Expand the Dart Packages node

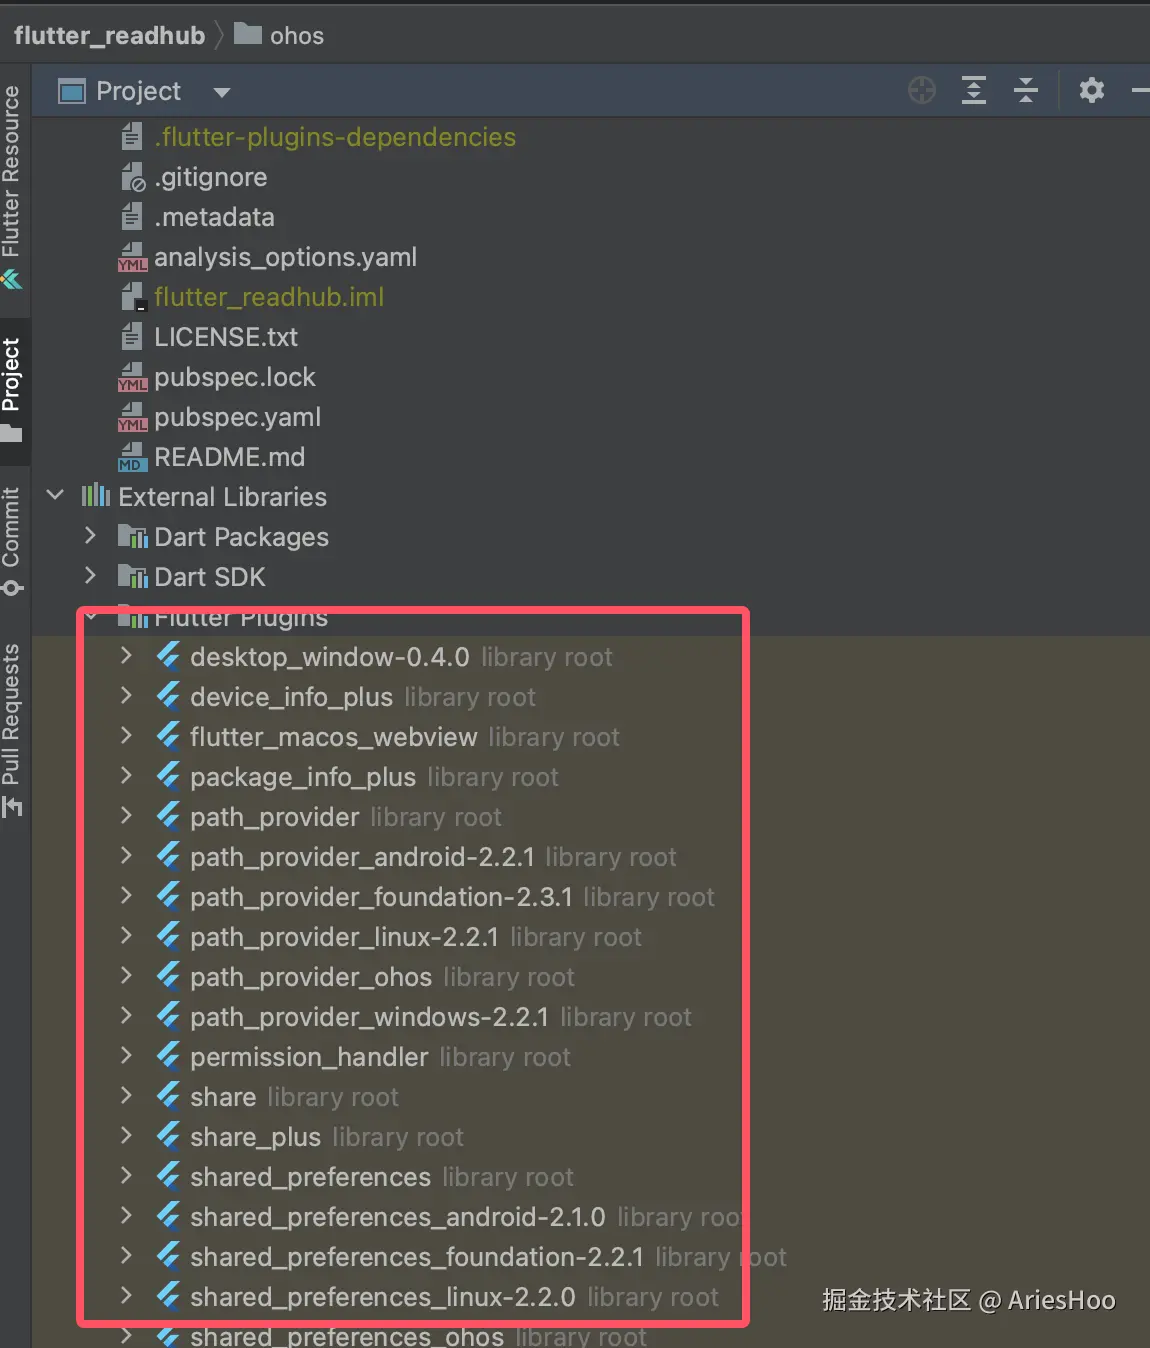pyautogui.click(x=90, y=536)
